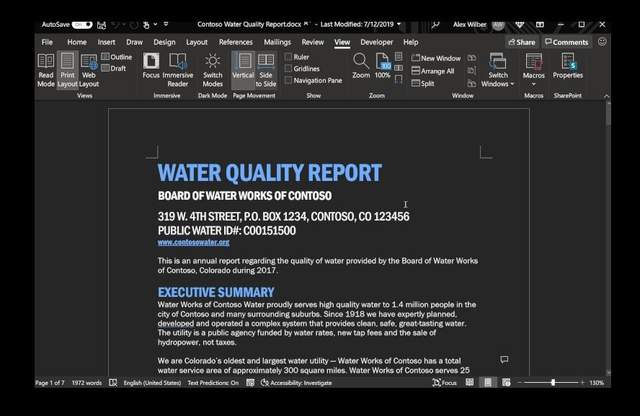Click the zoom slider in status bar
The image size is (640, 416).
pos(553,383)
